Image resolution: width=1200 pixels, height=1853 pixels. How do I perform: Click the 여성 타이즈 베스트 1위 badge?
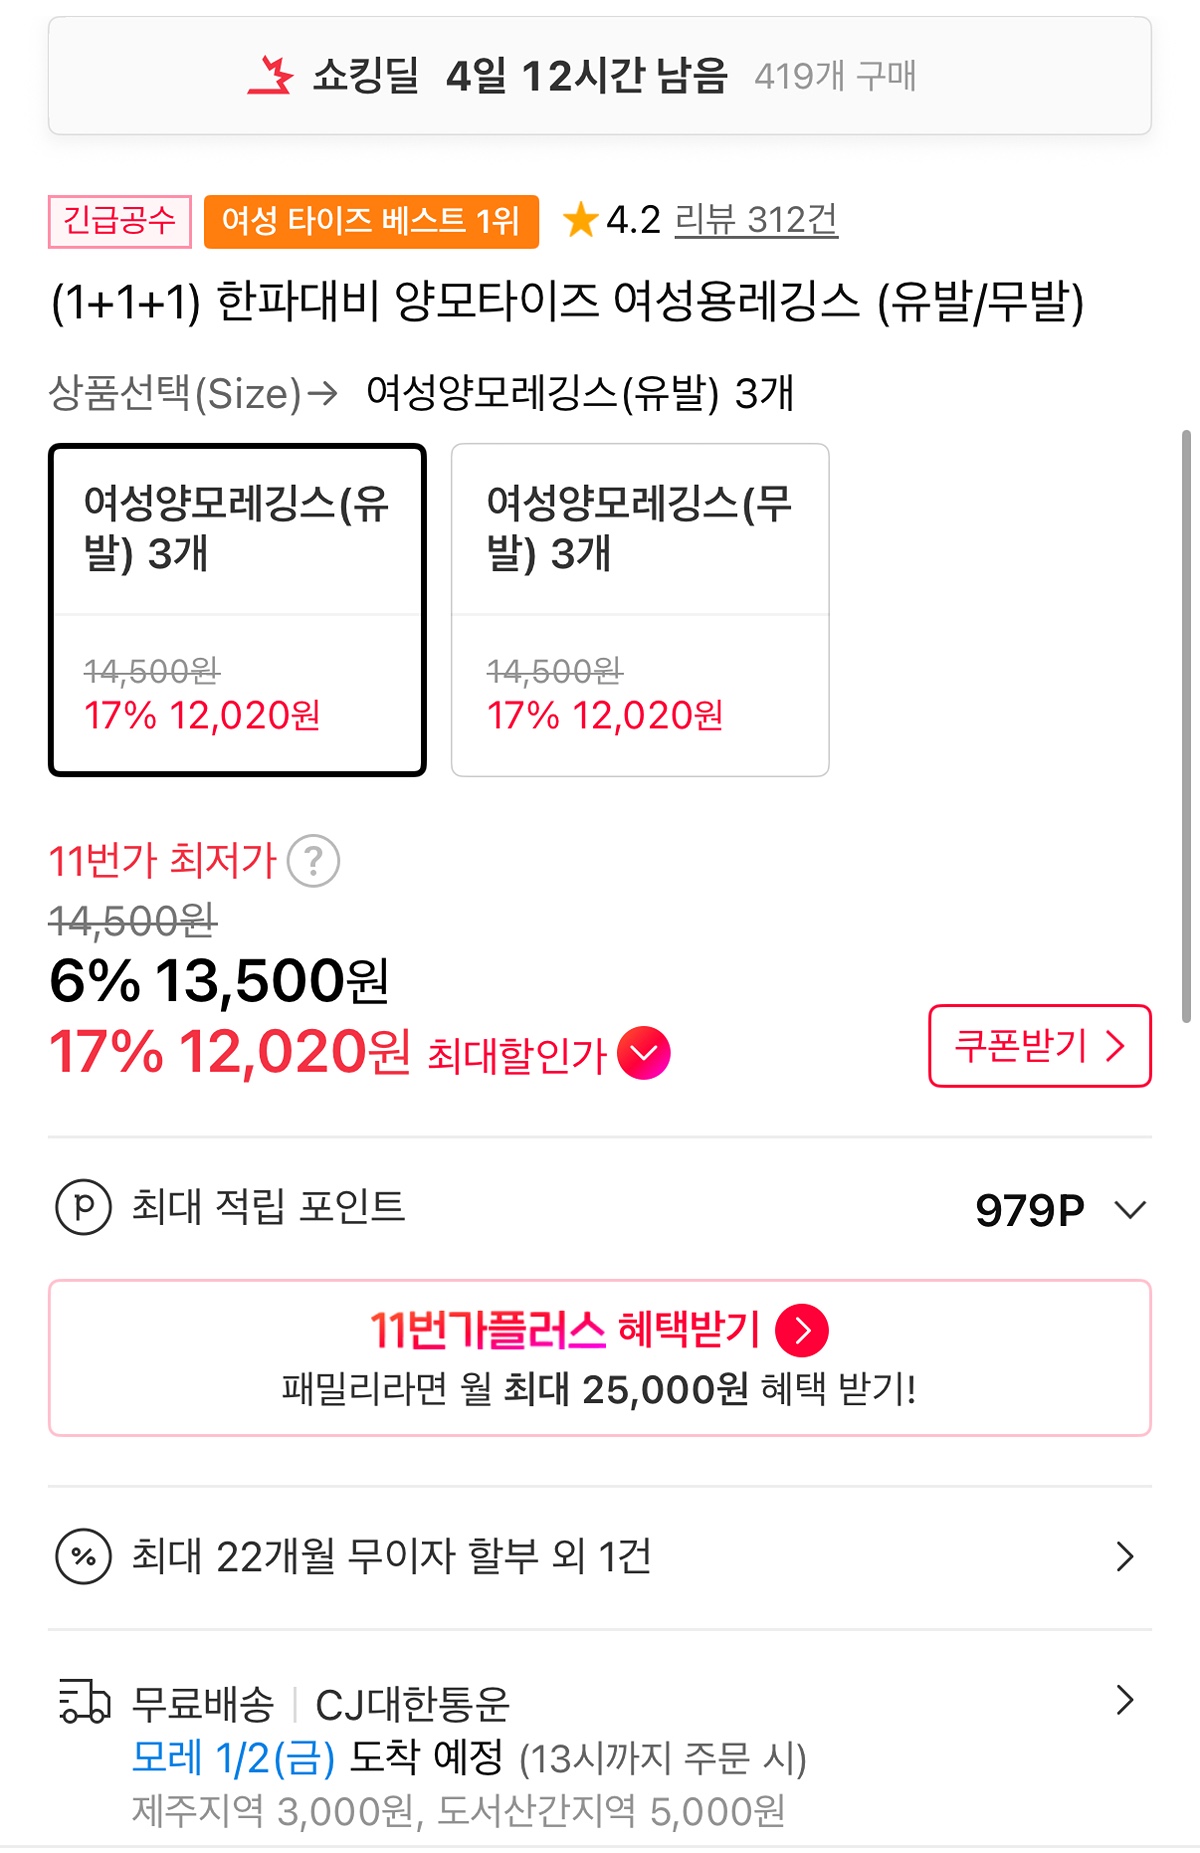pos(371,221)
